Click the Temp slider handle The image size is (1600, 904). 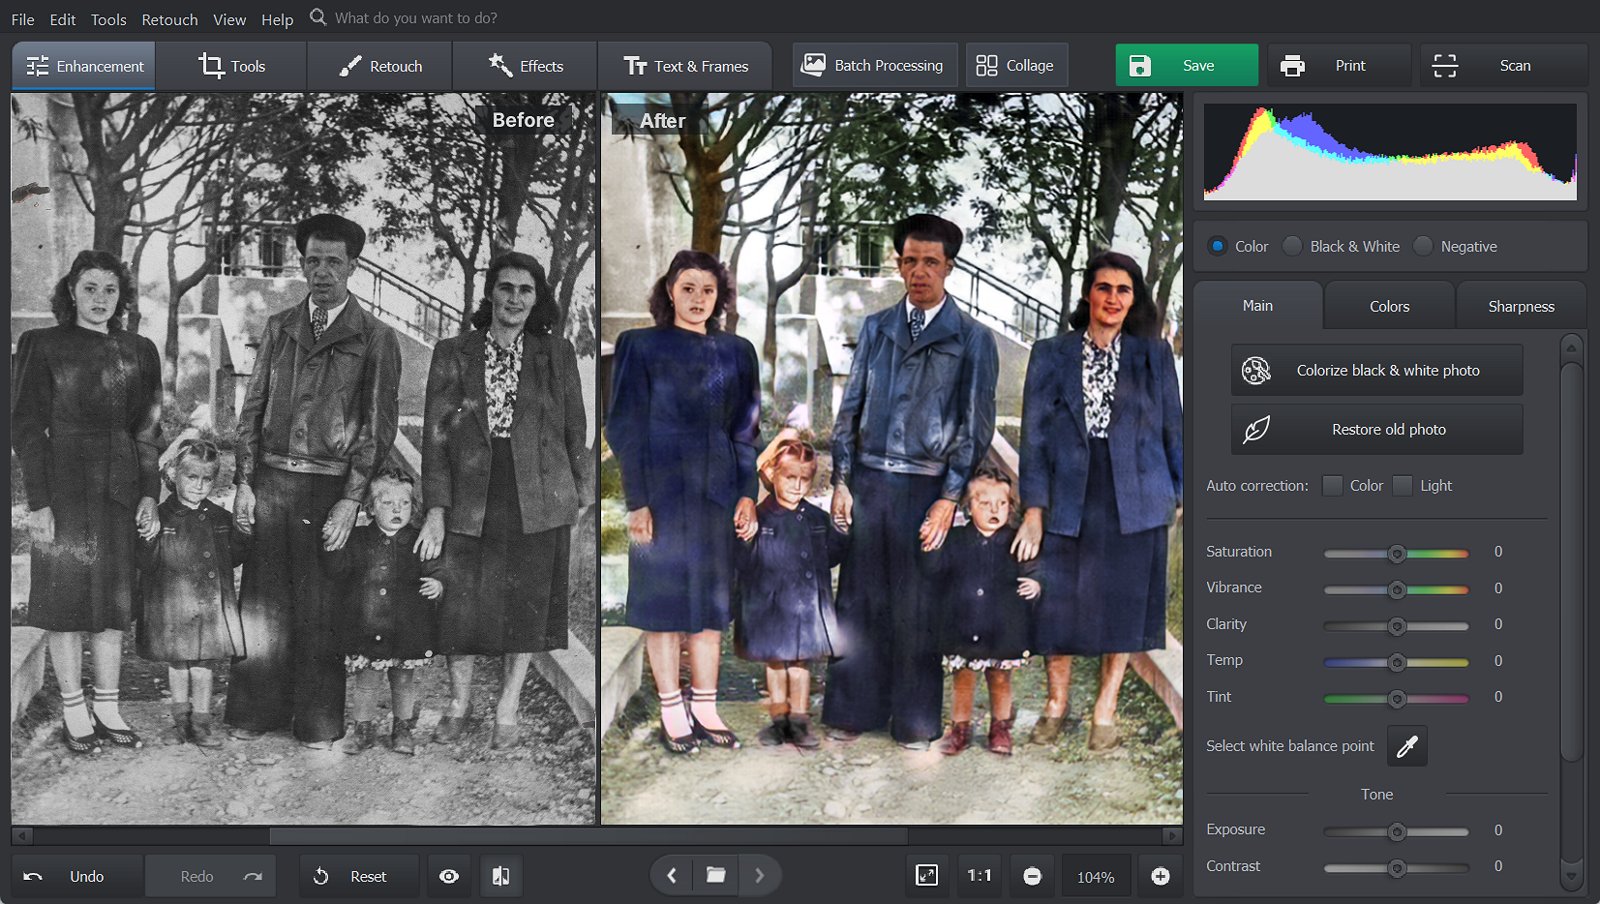[x=1397, y=662]
